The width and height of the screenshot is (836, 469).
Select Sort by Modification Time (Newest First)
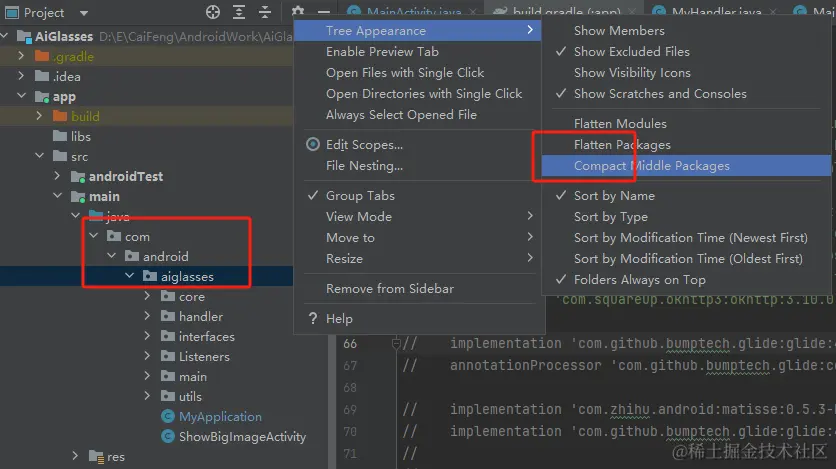point(690,238)
